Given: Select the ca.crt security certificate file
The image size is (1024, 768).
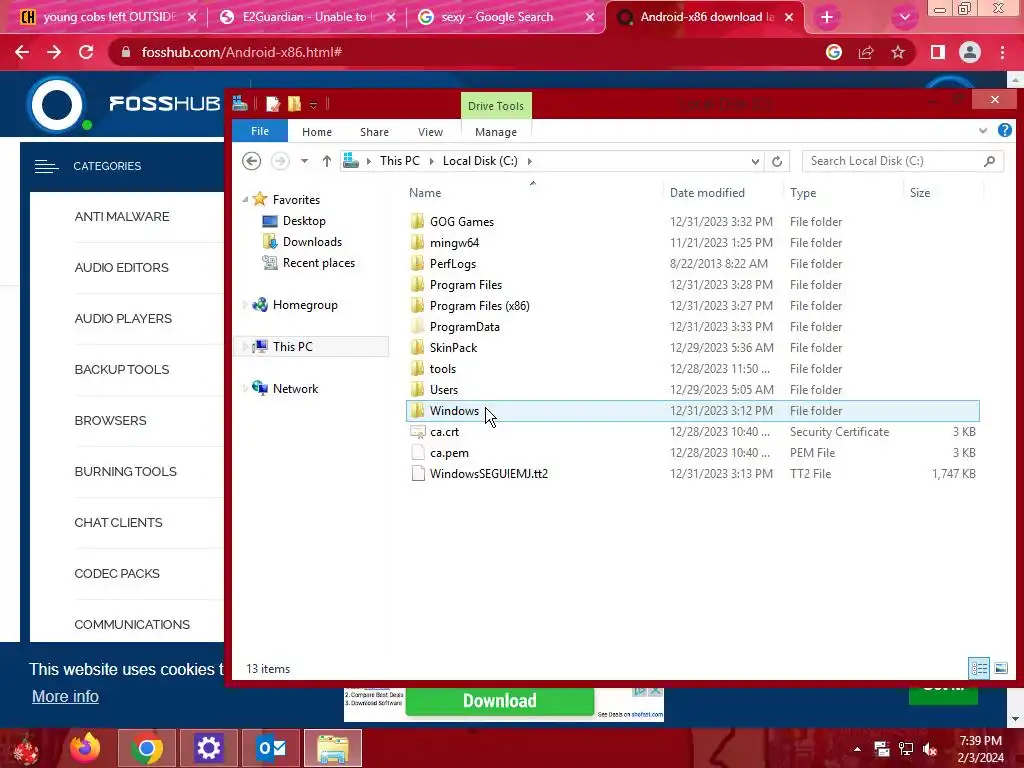Looking at the screenshot, I should [692, 432].
